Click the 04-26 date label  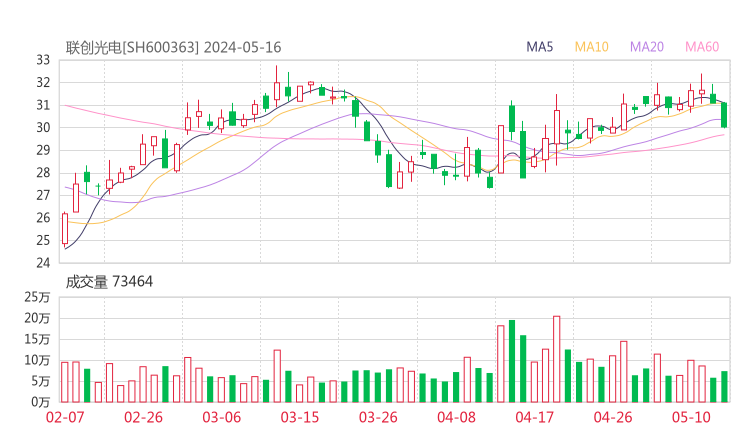point(613,417)
